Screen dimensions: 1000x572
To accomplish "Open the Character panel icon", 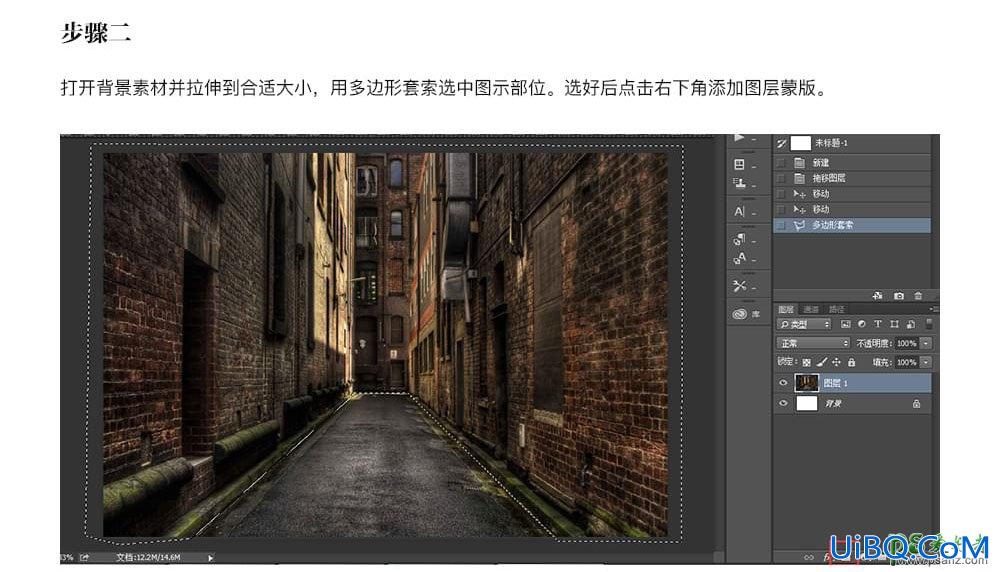I will (739, 212).
